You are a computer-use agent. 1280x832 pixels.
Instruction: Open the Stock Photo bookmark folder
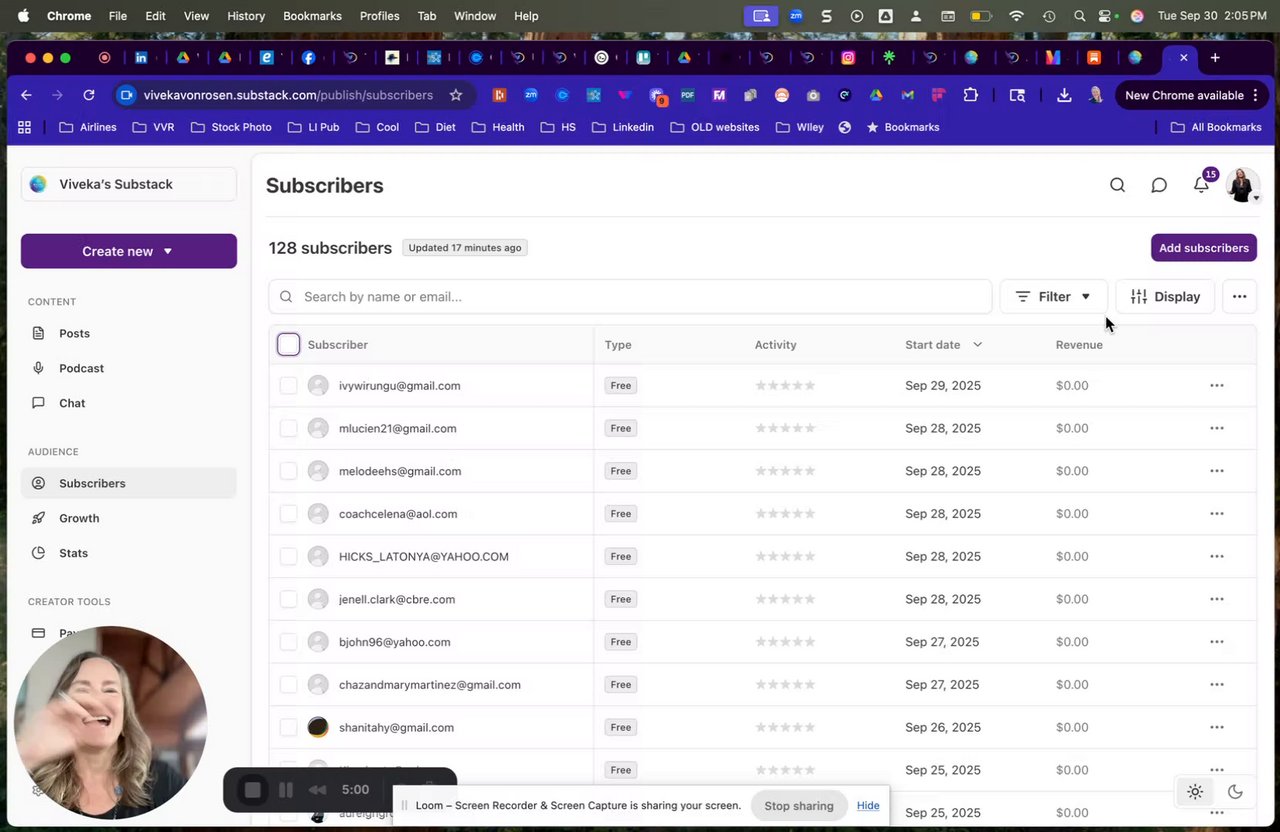click(231, 127)
